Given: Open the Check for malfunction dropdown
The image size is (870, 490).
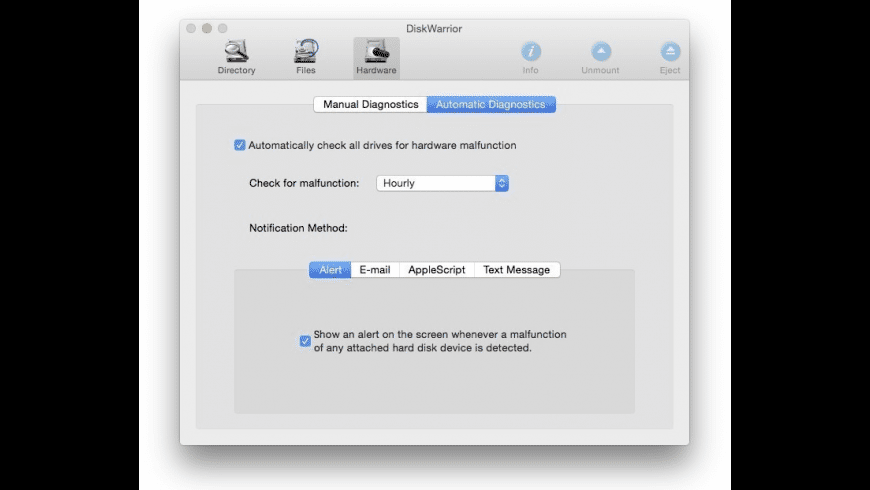Looking at the screenshot, I should pyautogui.click(x=442, y=183).
